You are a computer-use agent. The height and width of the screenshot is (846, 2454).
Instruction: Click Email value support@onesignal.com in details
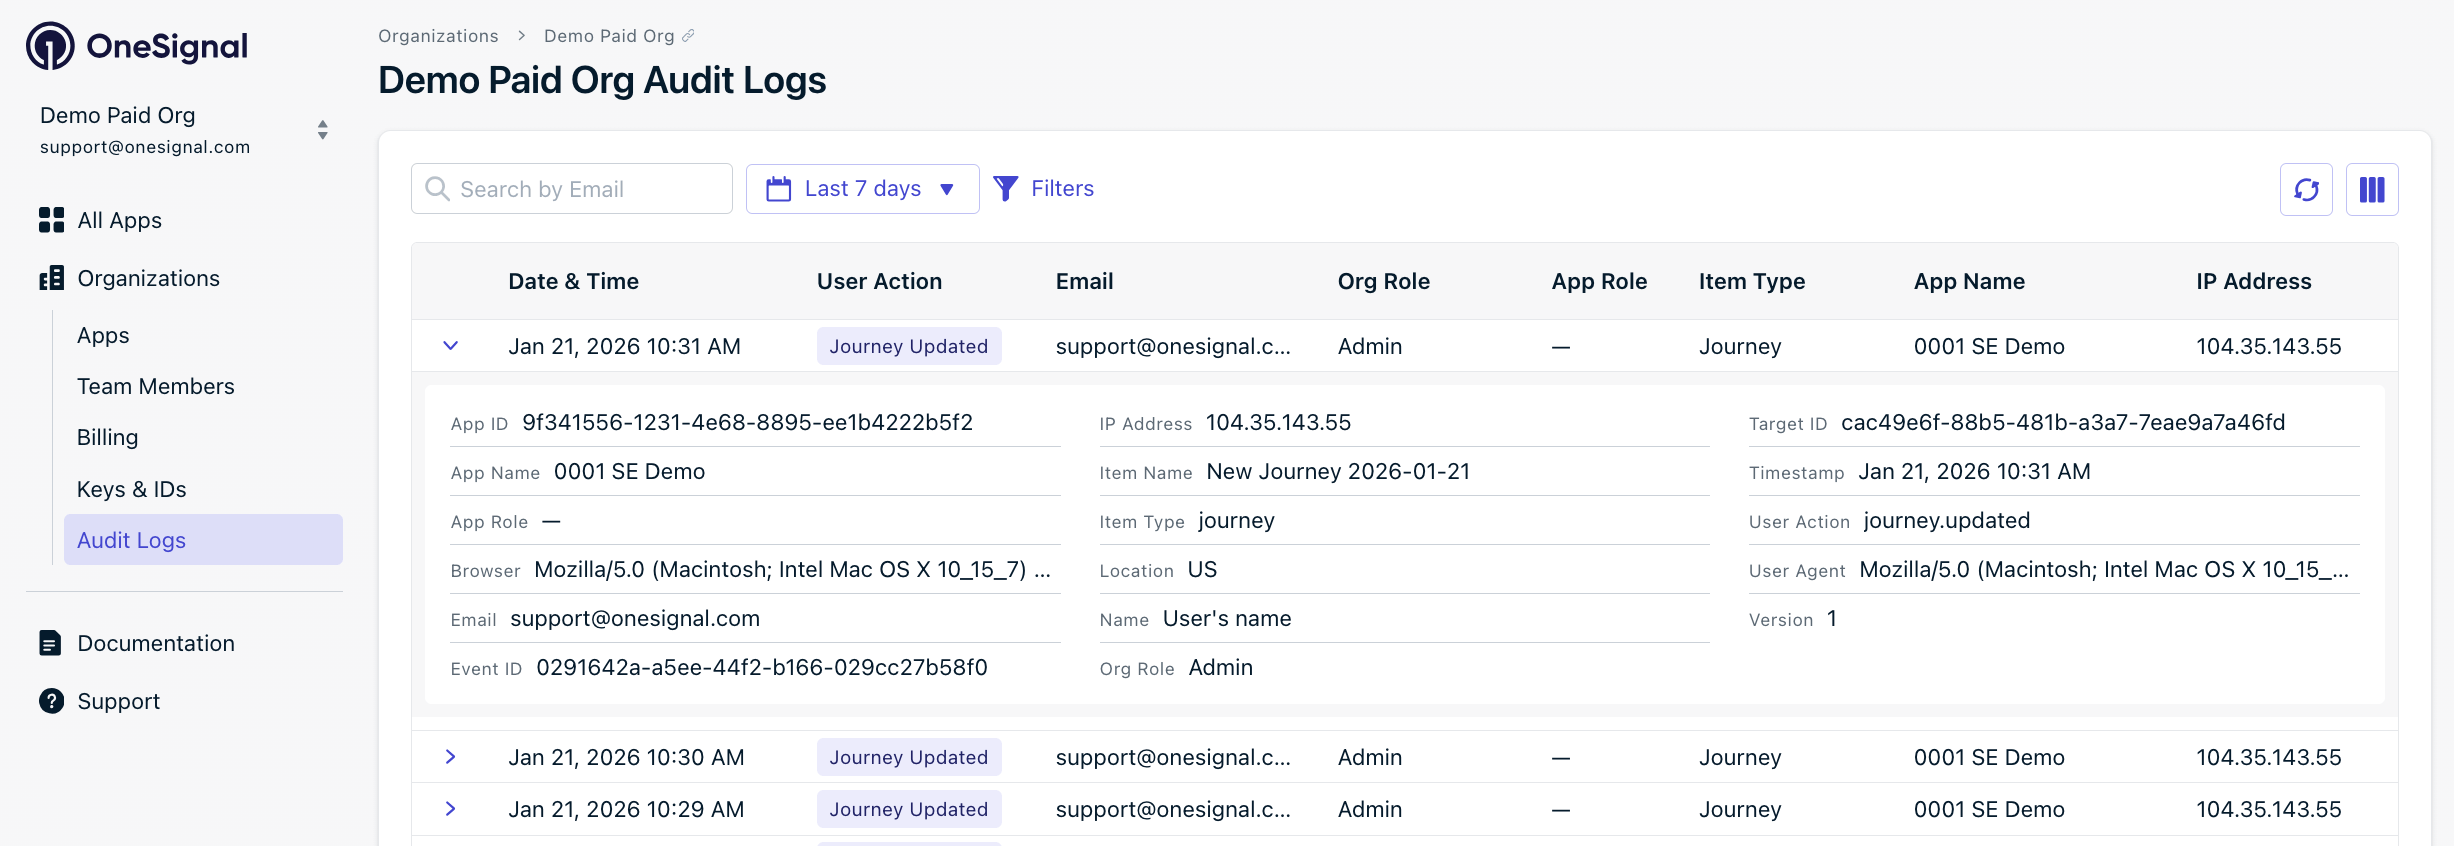click(635, 619)
